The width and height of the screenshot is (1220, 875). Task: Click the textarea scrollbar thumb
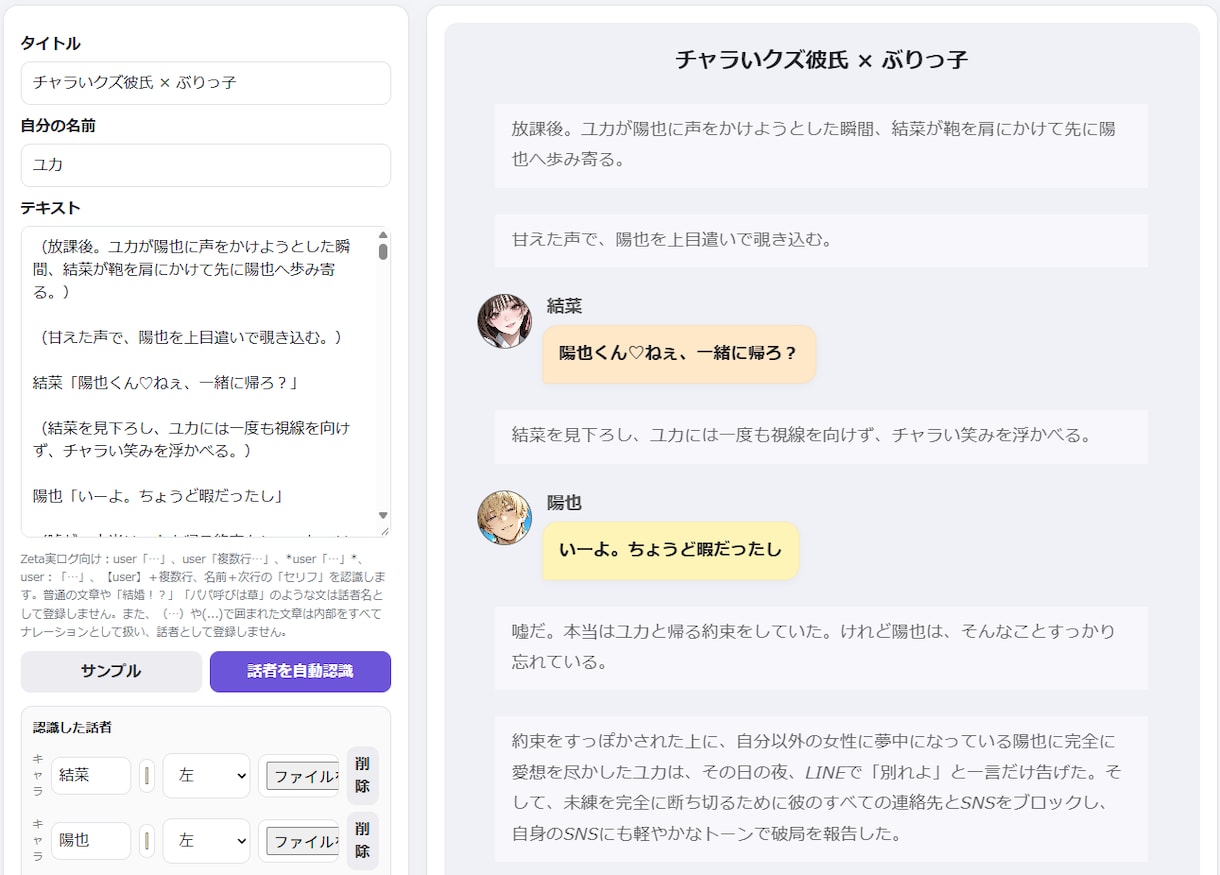pyautogui.click(x=382, y=251)
